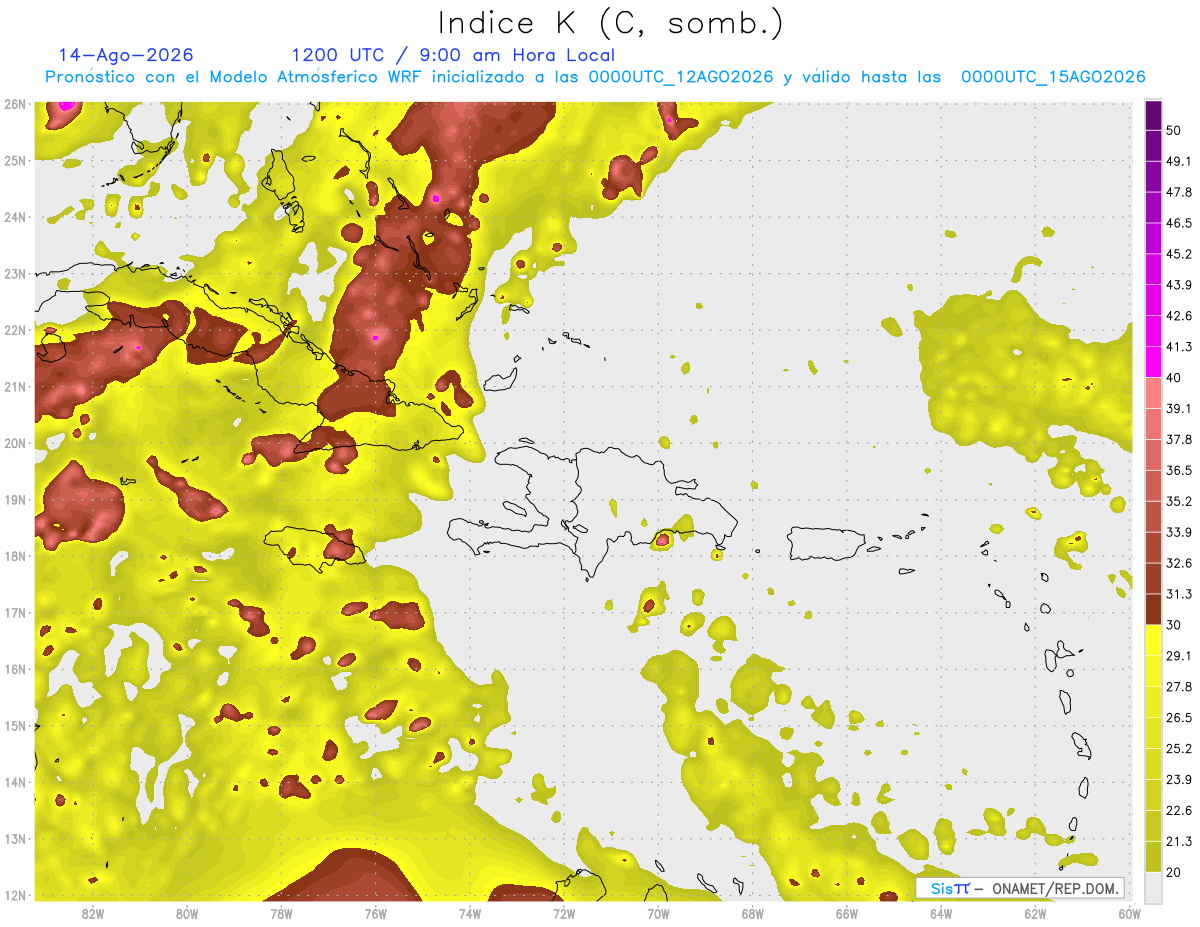
Task: Click the '70W' longitude label
Action: (x=658, y=913)
